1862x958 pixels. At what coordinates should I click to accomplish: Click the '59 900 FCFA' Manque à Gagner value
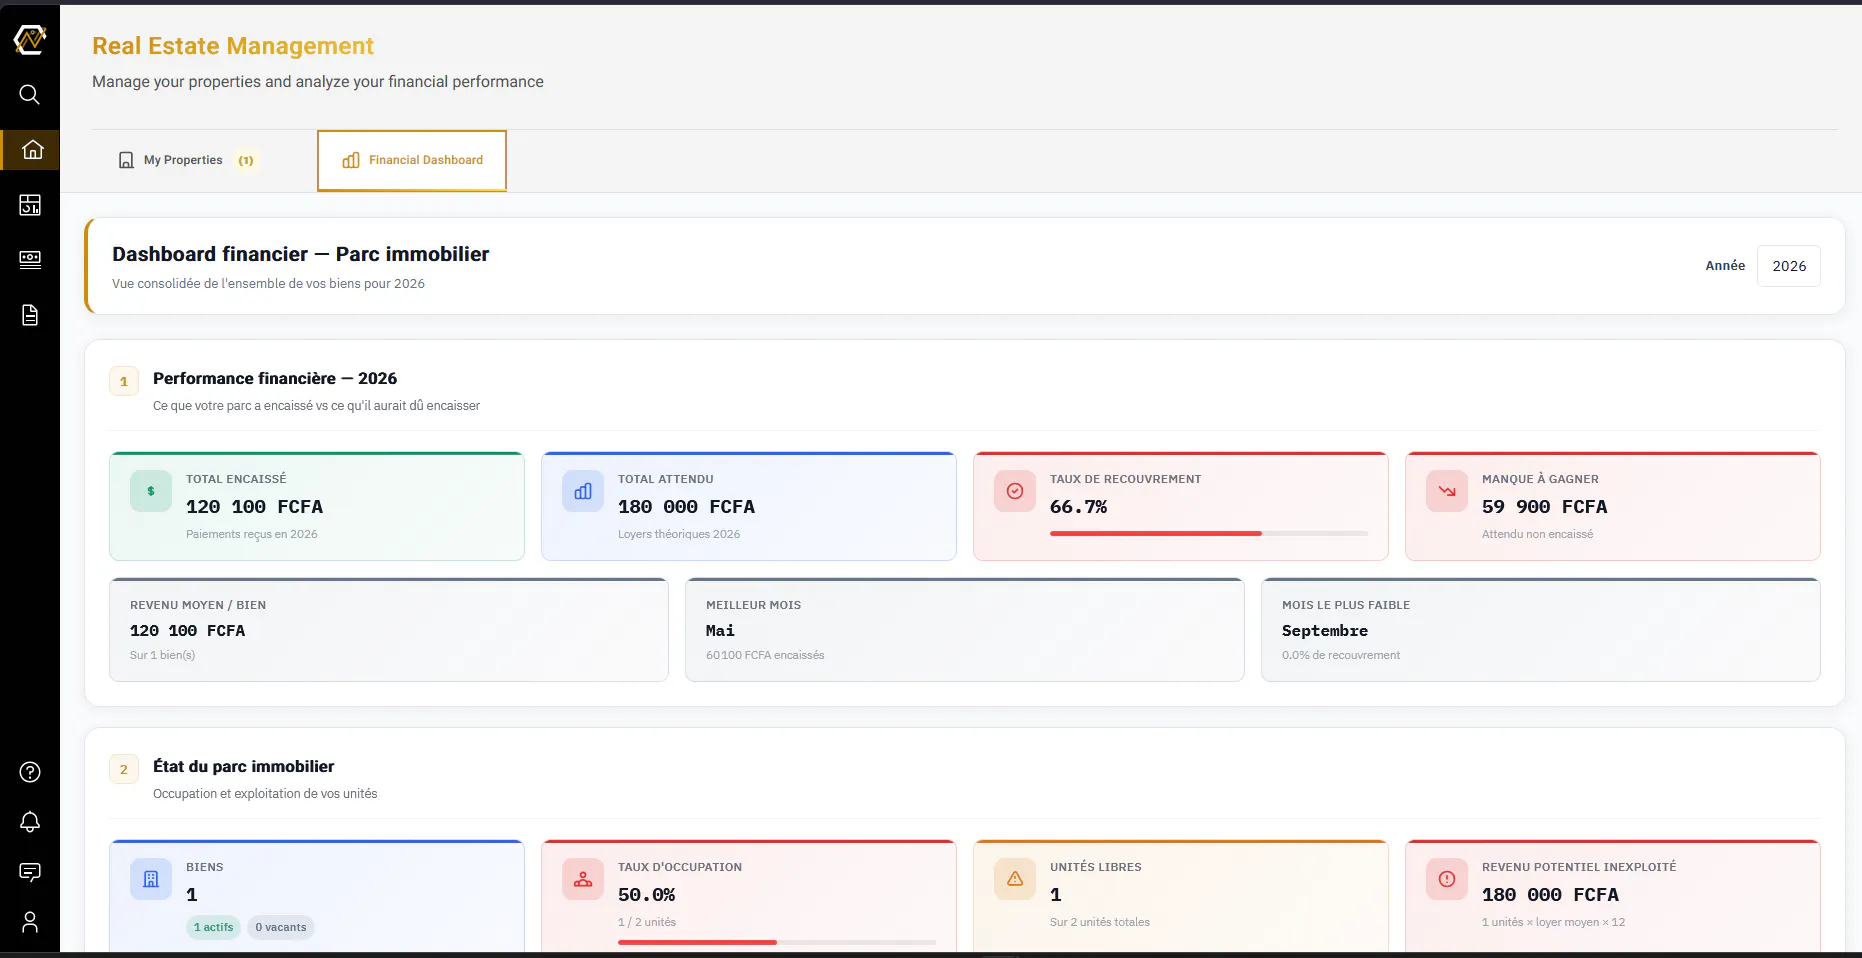click(x=1545, y=507)
